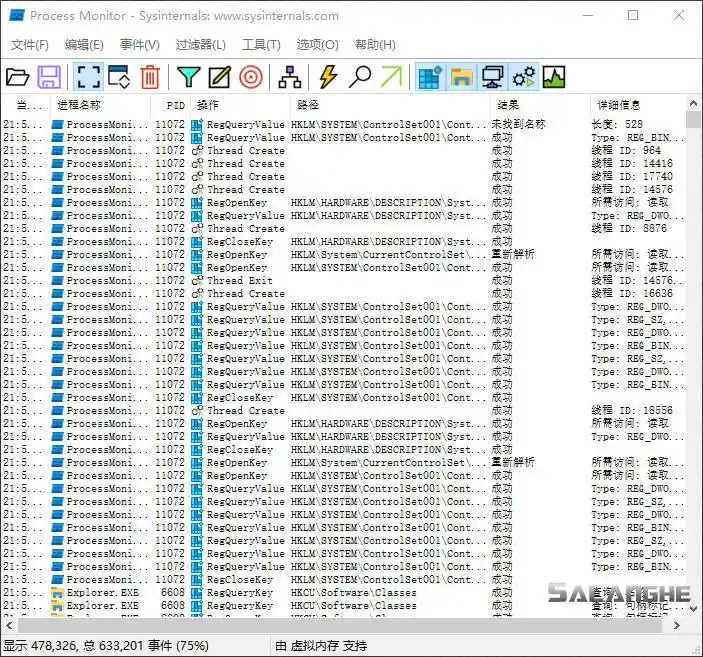Toggle process and thread activity icon
The width and height of the screenshot is (703, 657).
[x=524, y=77]
